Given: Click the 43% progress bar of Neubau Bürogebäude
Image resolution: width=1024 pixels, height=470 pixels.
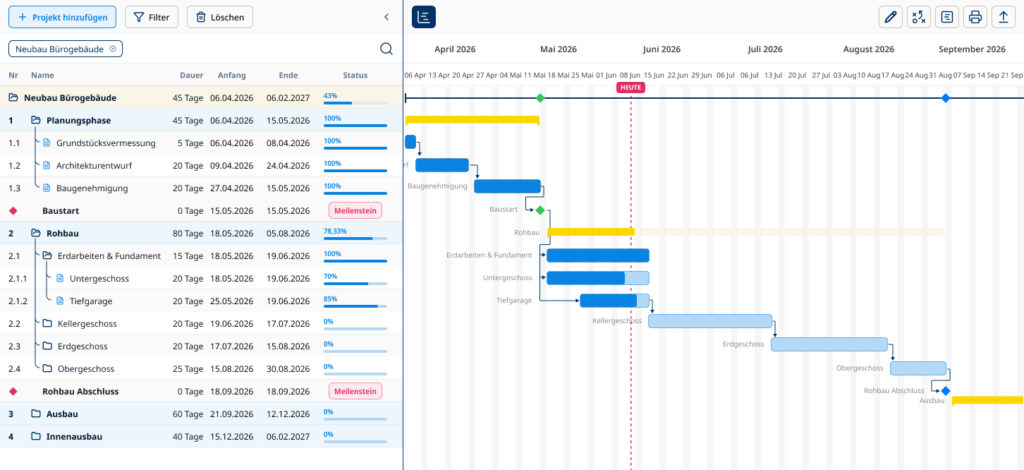Looking at the screenshot, I should click(355, 102).
